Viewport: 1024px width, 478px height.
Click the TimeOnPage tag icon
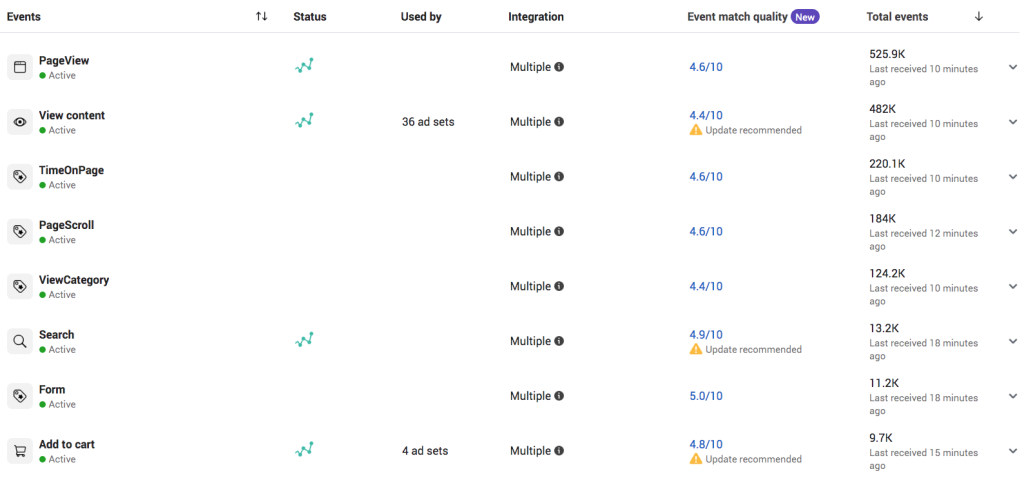20,177
